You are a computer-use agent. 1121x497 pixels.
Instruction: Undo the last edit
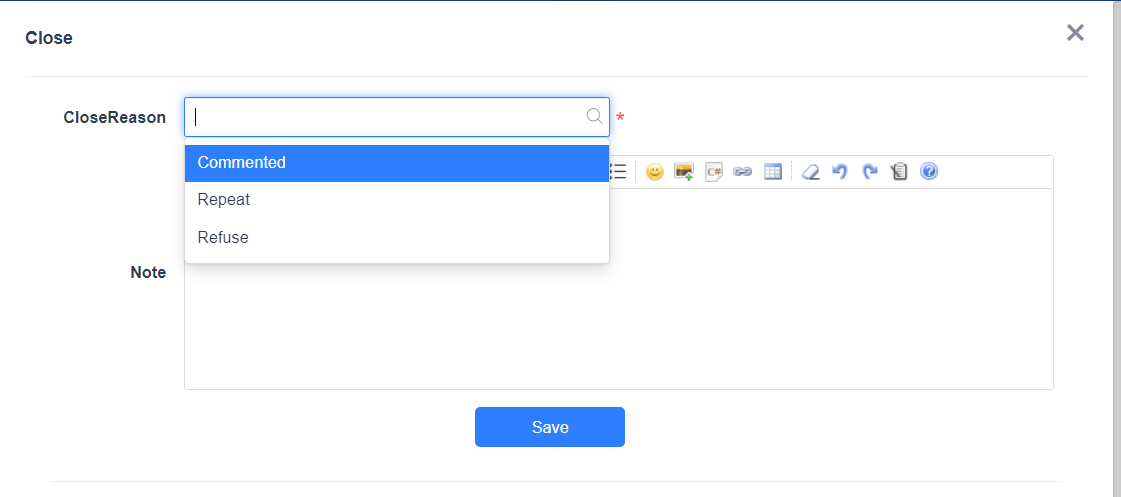[840, 172]
